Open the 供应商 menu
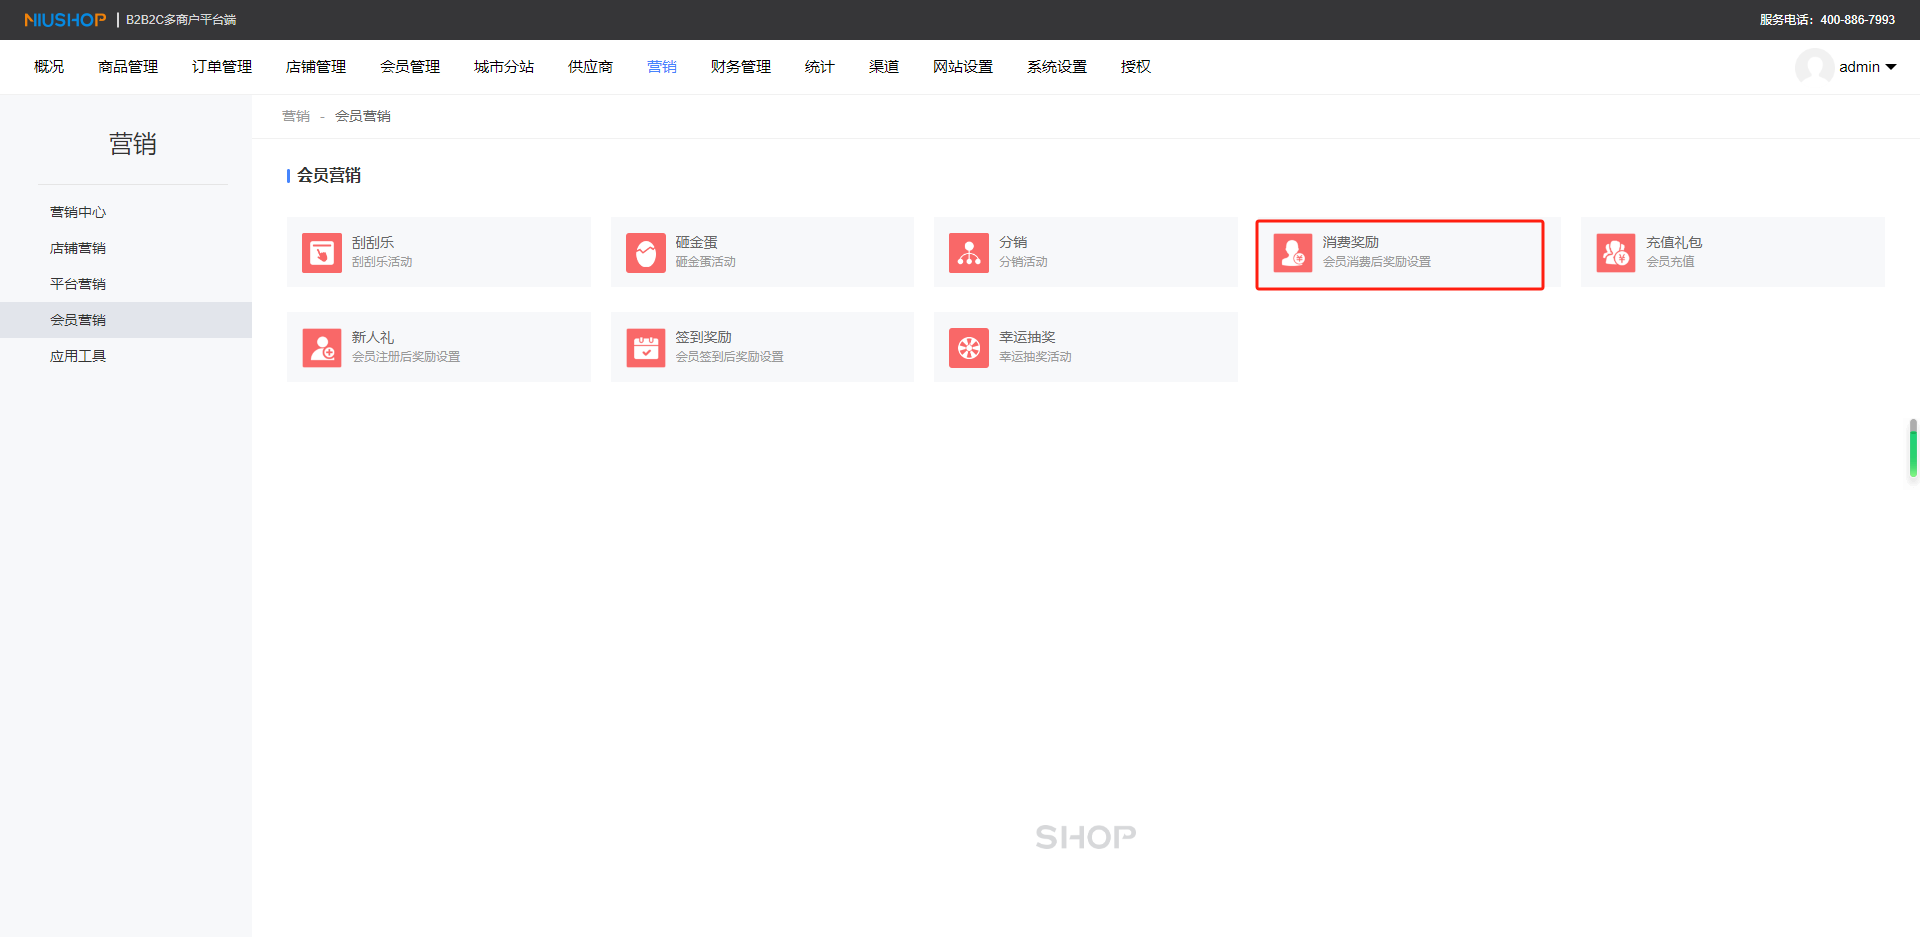Viewport: 1920px width, 937px height. [x=590, y=67]
